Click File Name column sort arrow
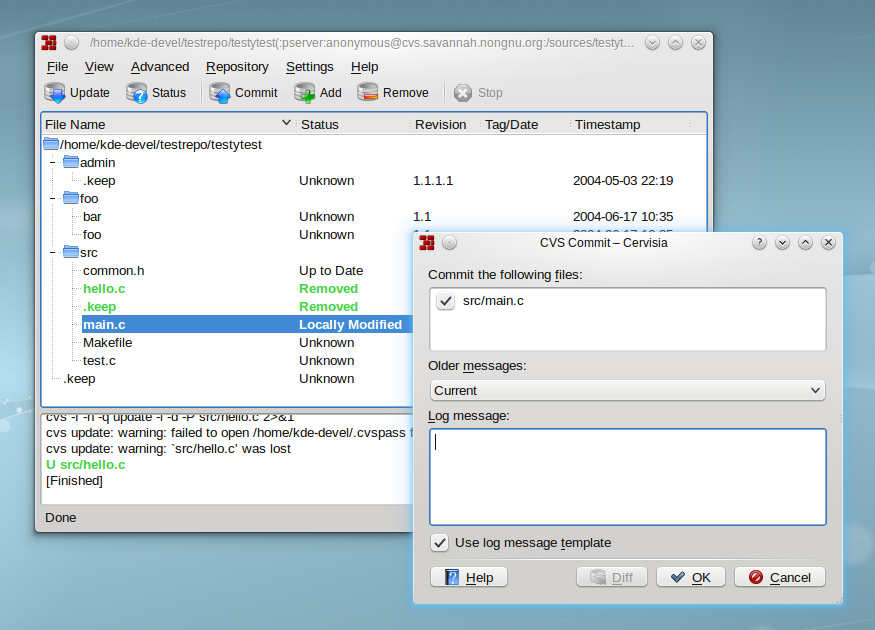 [286, 123]
